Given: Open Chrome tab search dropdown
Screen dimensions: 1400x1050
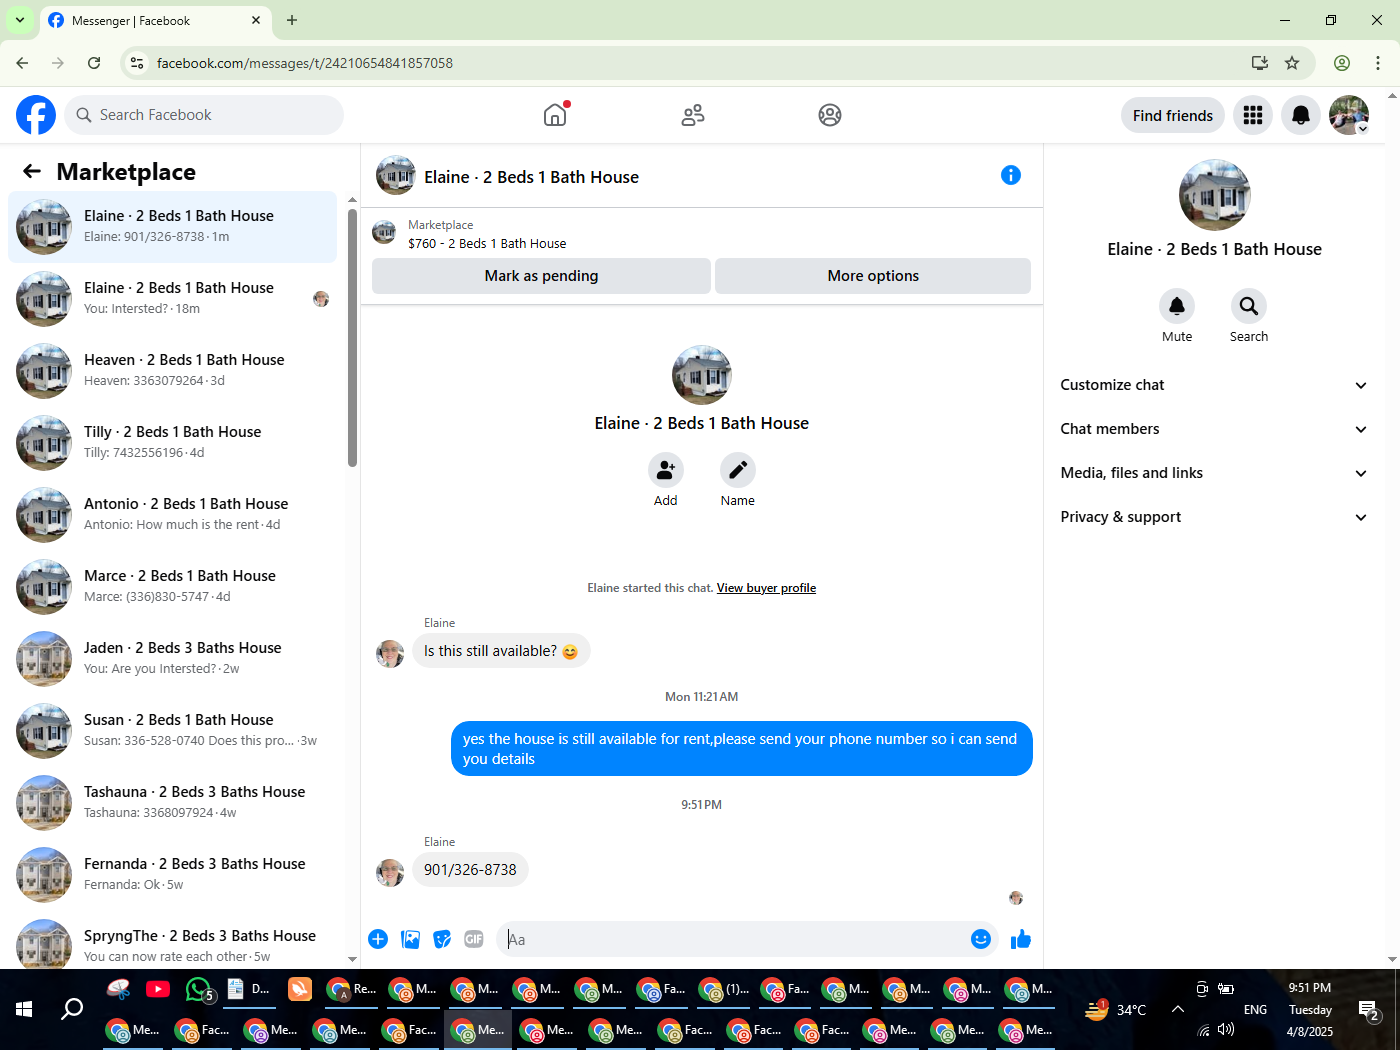Looking at the screenshot, I should (19, 20).
